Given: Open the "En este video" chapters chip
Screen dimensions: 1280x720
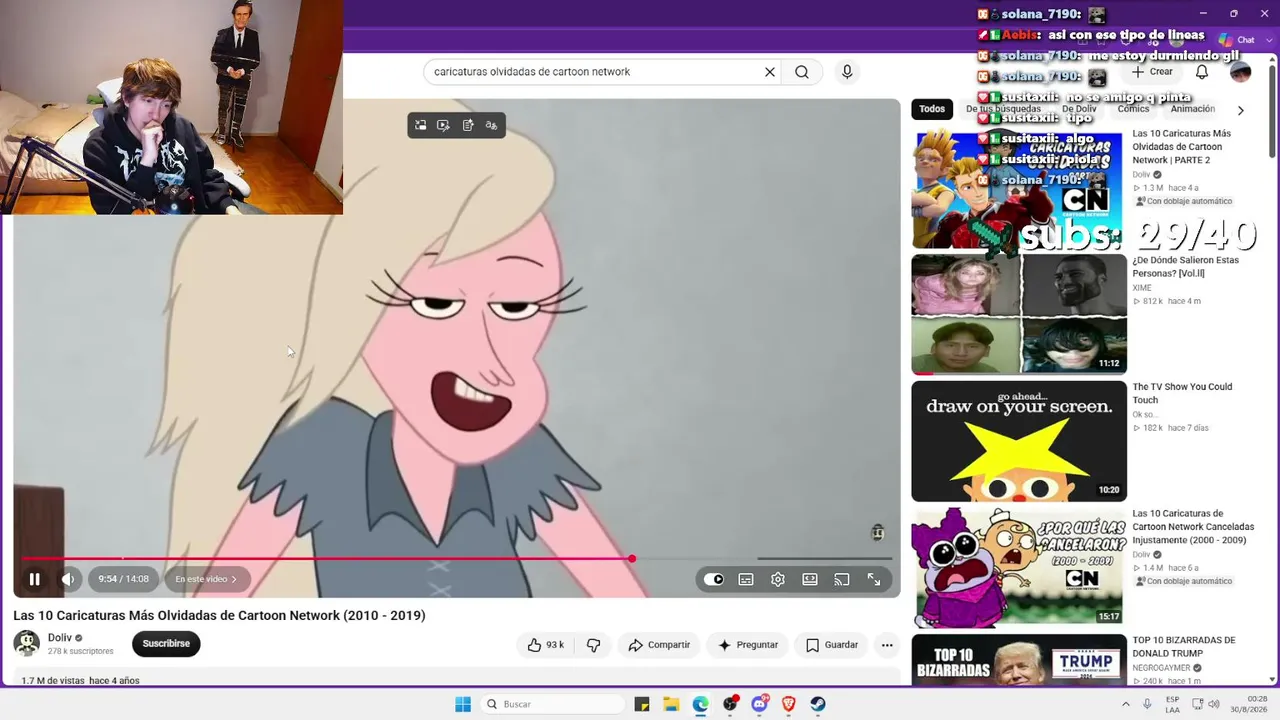Looking at the screenshot, I should coord(206,579).
